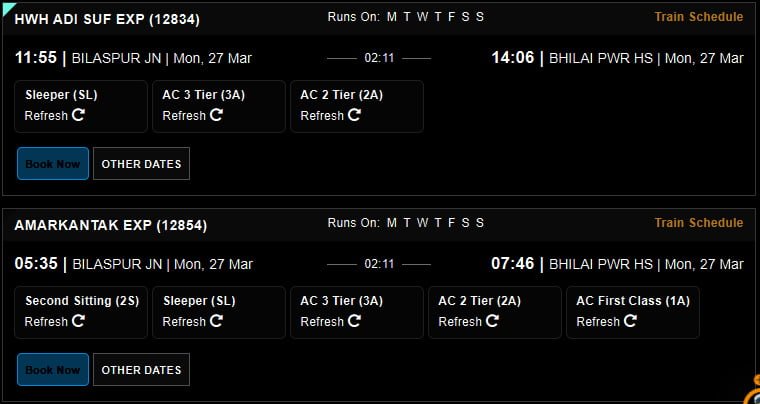Click Book Now for train 12834

coord(53,164)
